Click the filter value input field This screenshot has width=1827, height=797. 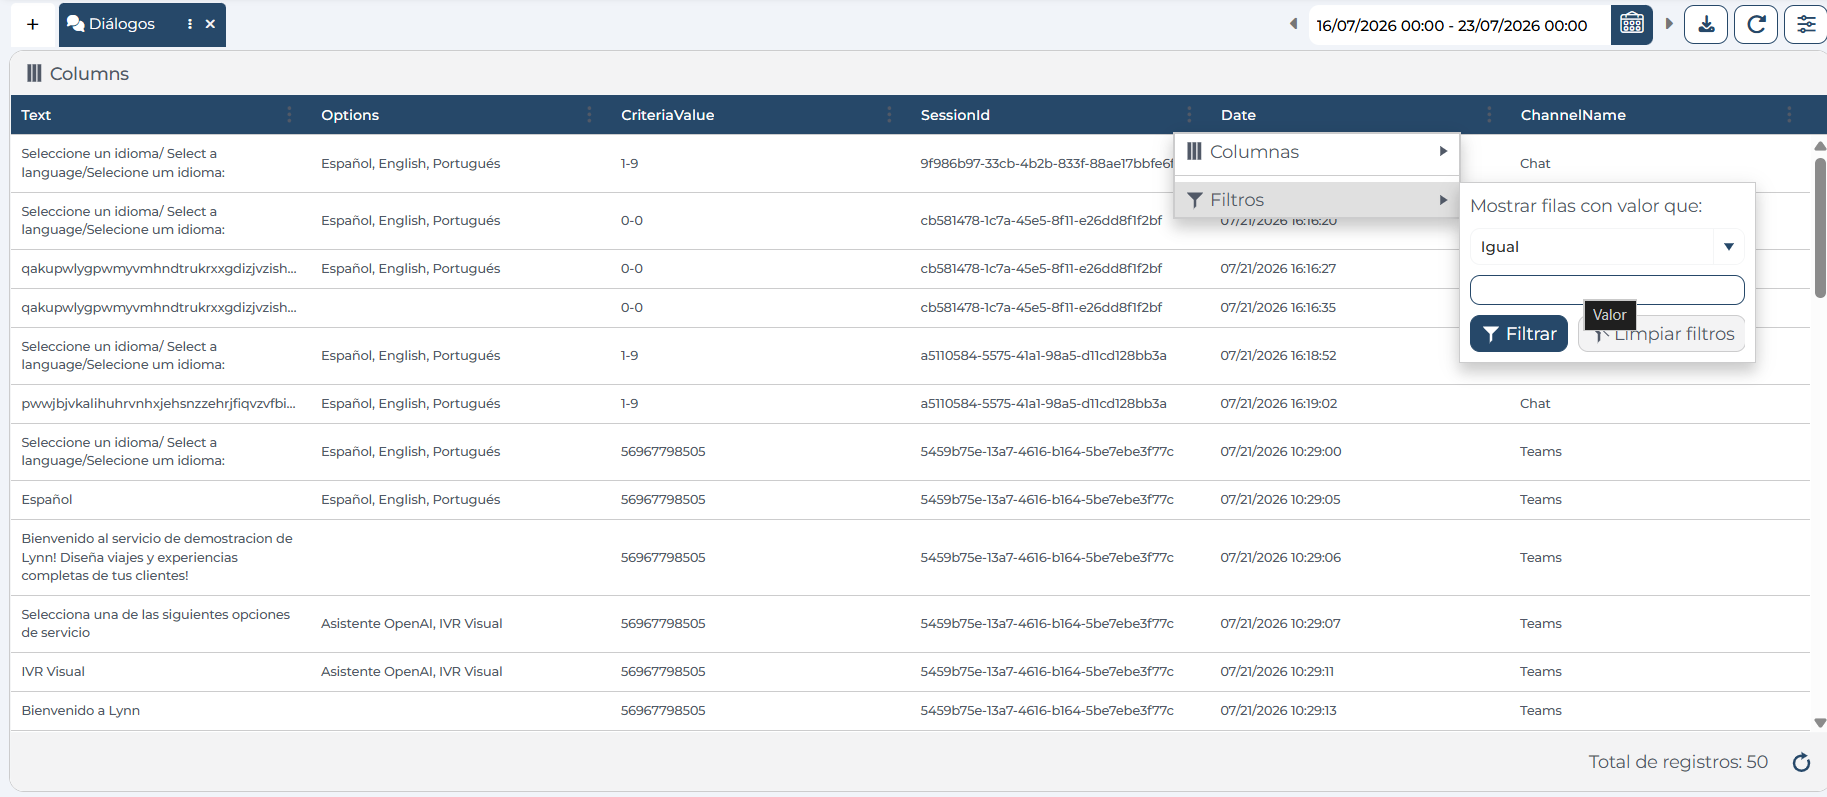[x=1607, y=290]
